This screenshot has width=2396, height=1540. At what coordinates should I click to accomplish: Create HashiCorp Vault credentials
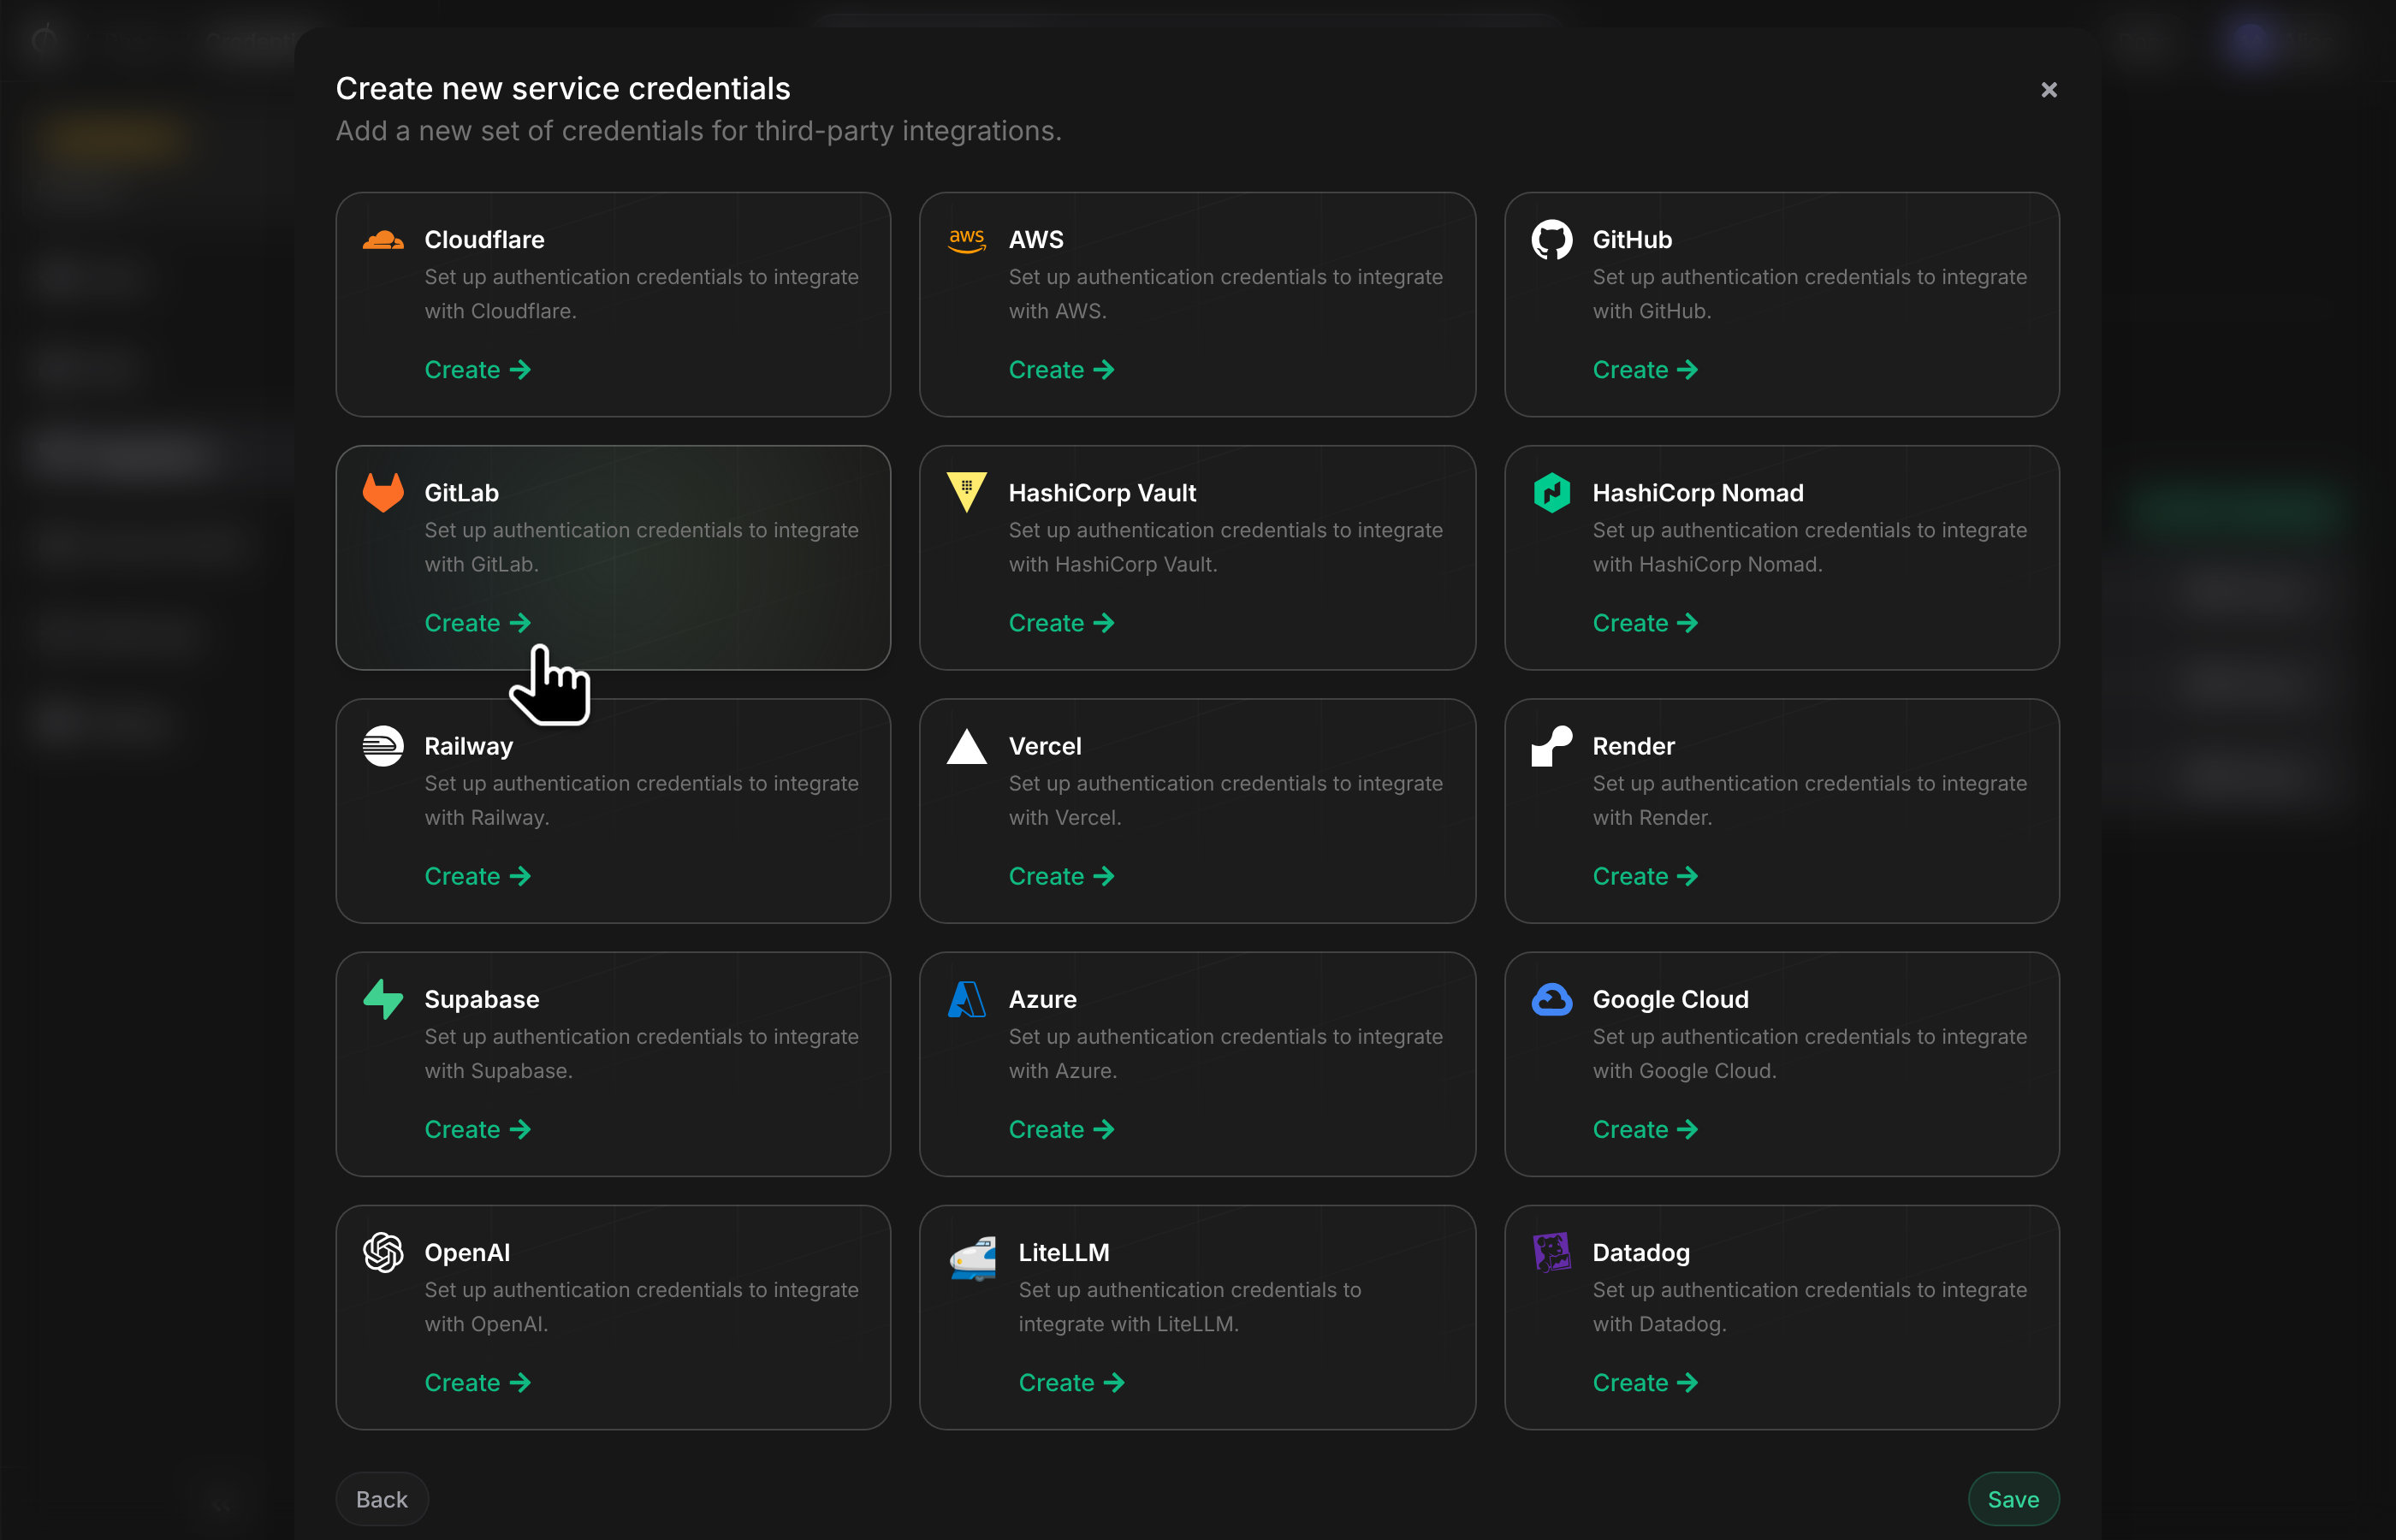(1061, 623)
